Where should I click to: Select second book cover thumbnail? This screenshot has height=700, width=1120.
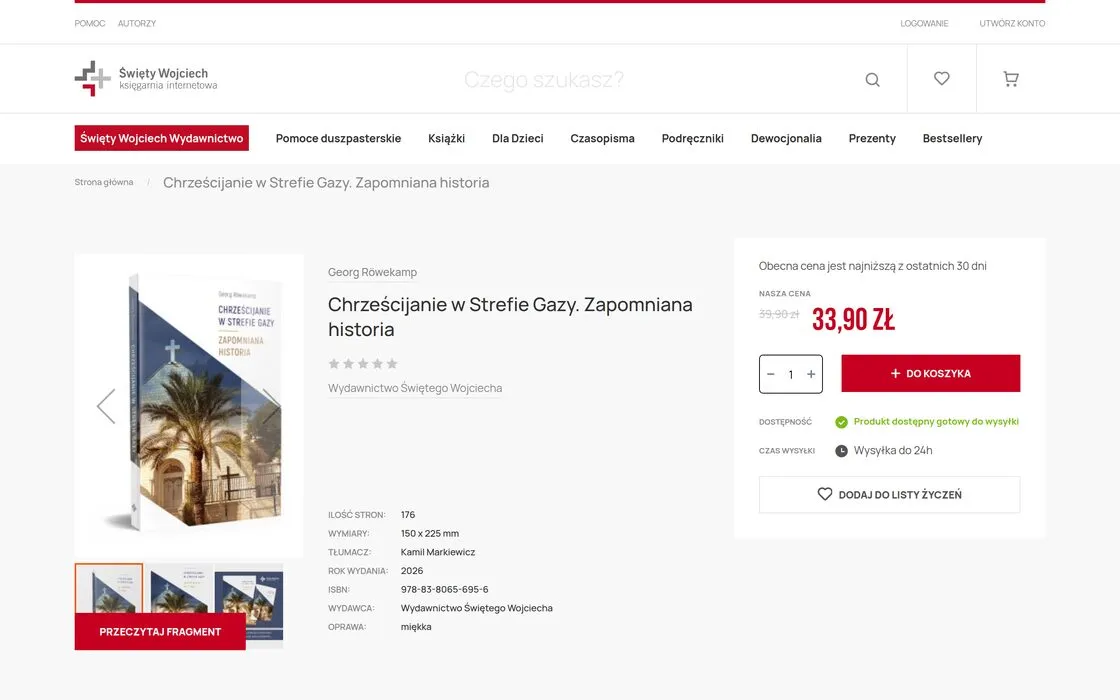(179, 588)
